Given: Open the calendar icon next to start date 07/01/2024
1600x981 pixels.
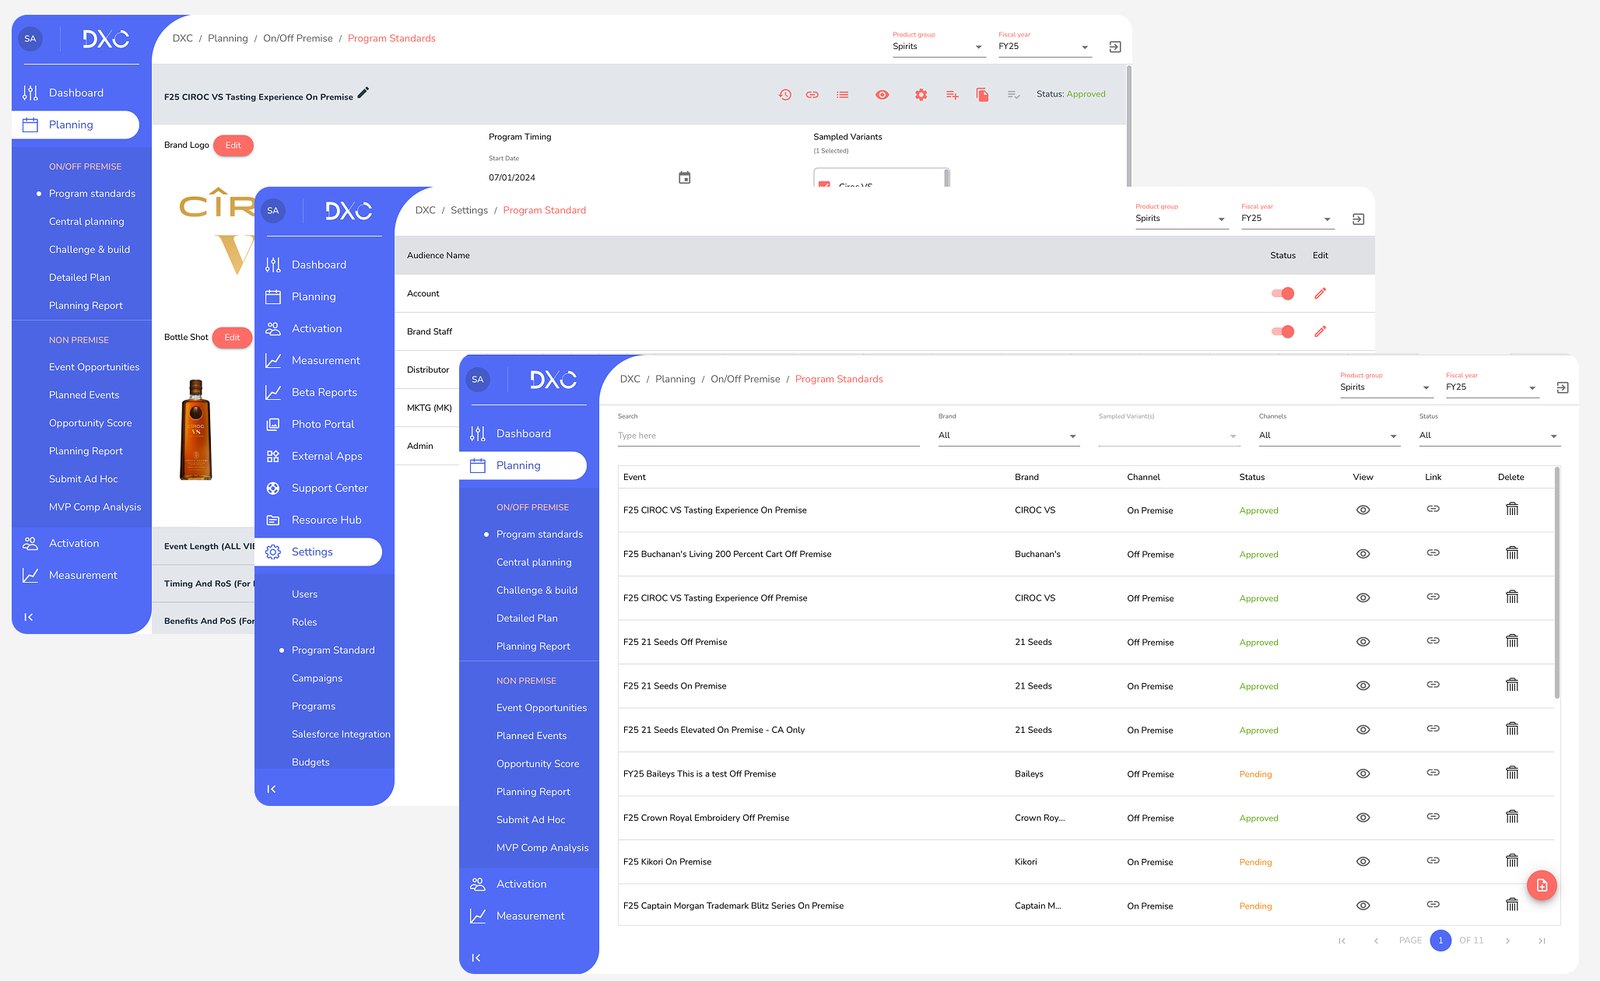Looking at the screenshot, I should coord(685,178).
